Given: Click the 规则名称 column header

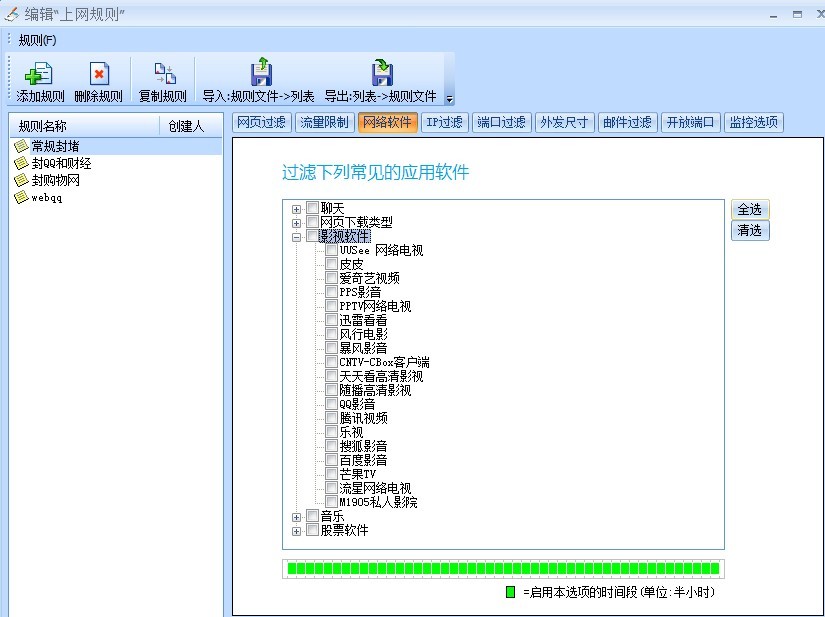Looking at the screenshot, I should click(x=85, y=126).
